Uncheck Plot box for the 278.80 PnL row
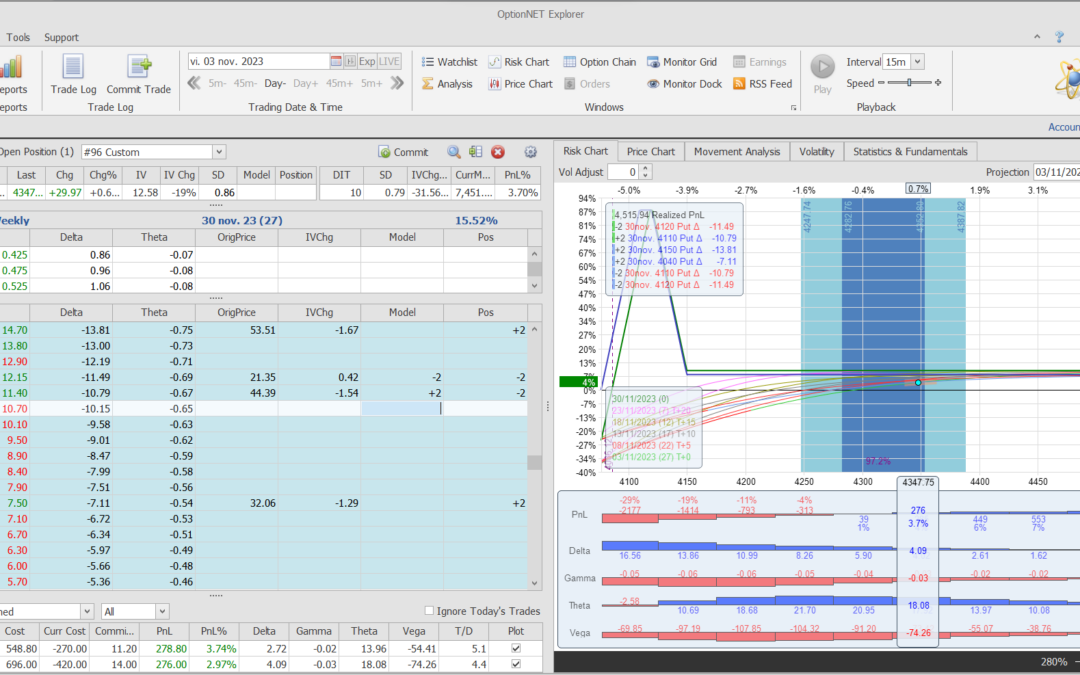The height and width of the screenshot is (675, 1080). [x=515, y=649]
